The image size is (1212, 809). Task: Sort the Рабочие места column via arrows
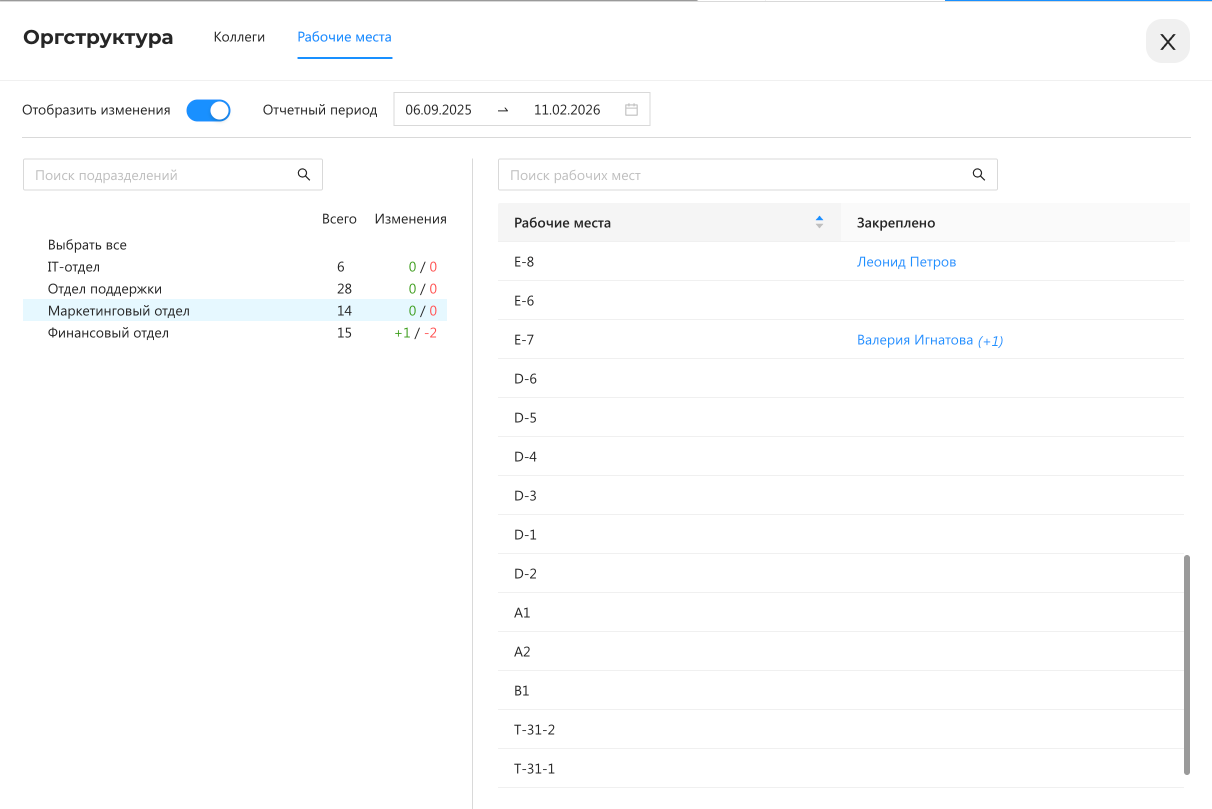click(819, 222)
